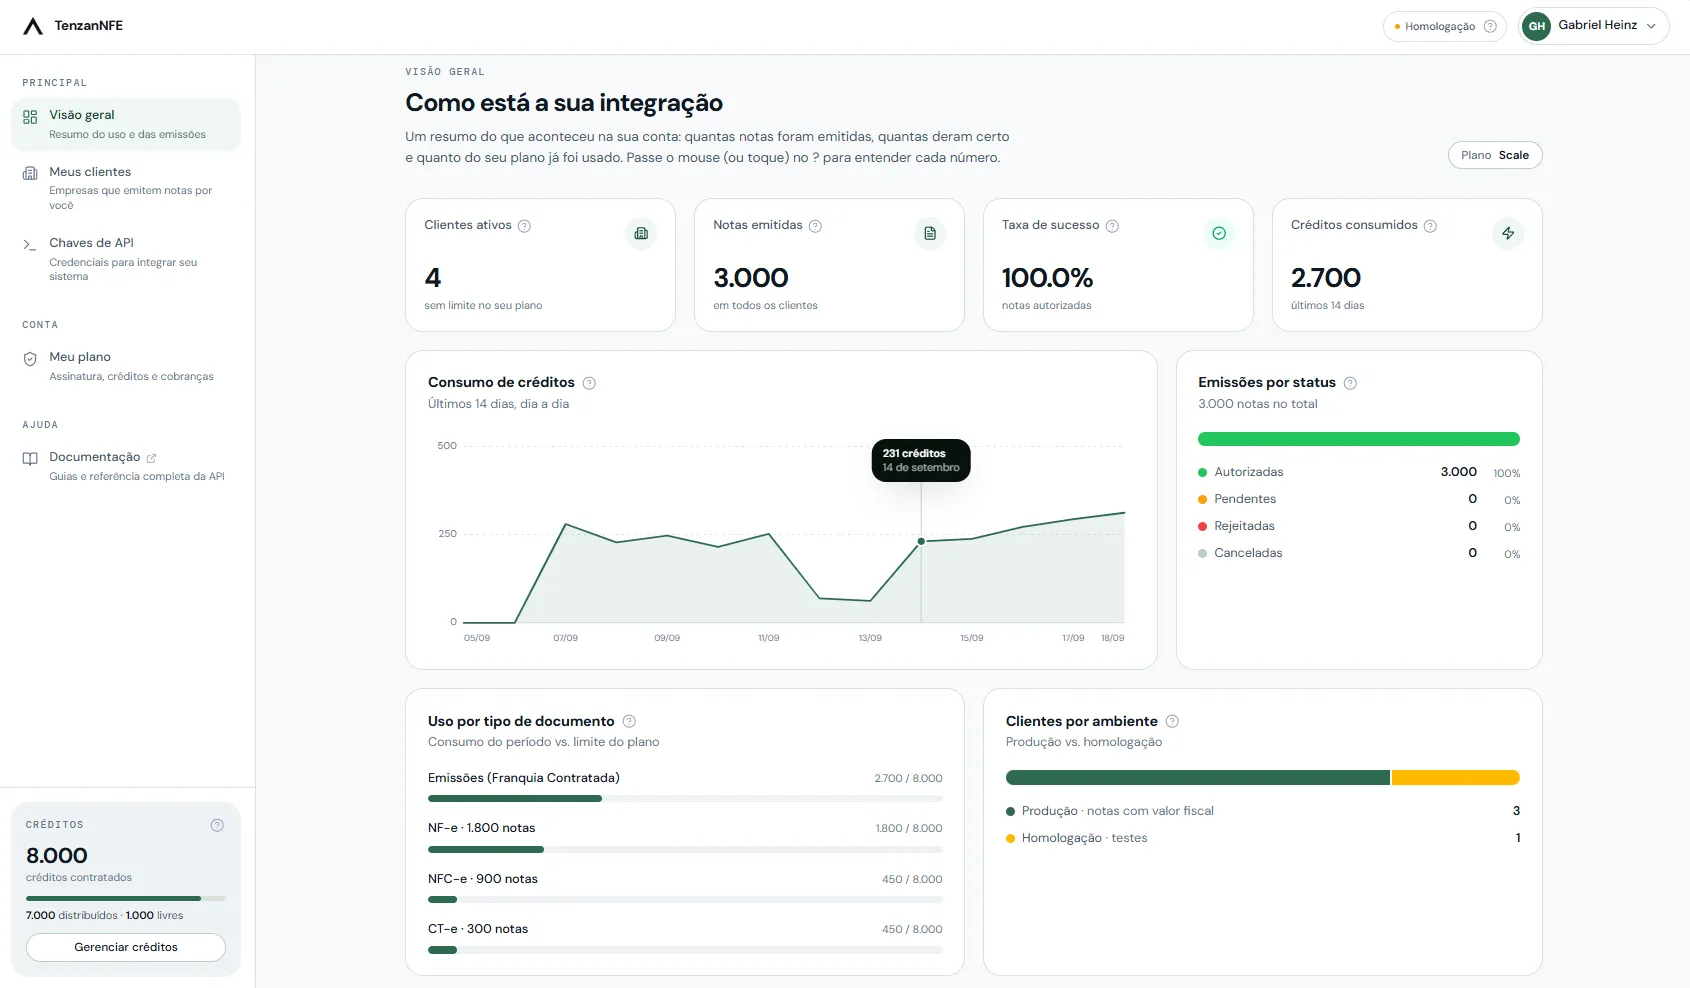
Task: Click the Homologação environment badge
Action: (x=1445, y=26)
